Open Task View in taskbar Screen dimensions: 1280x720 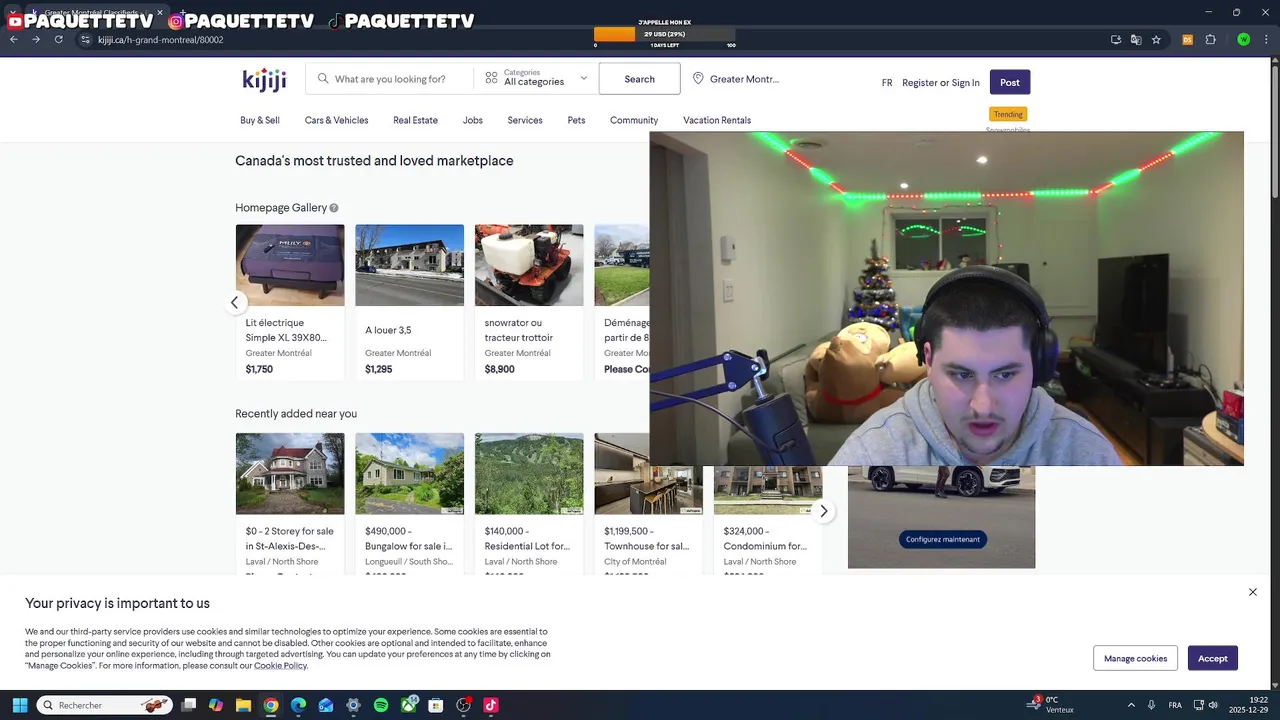click(188, 705)
